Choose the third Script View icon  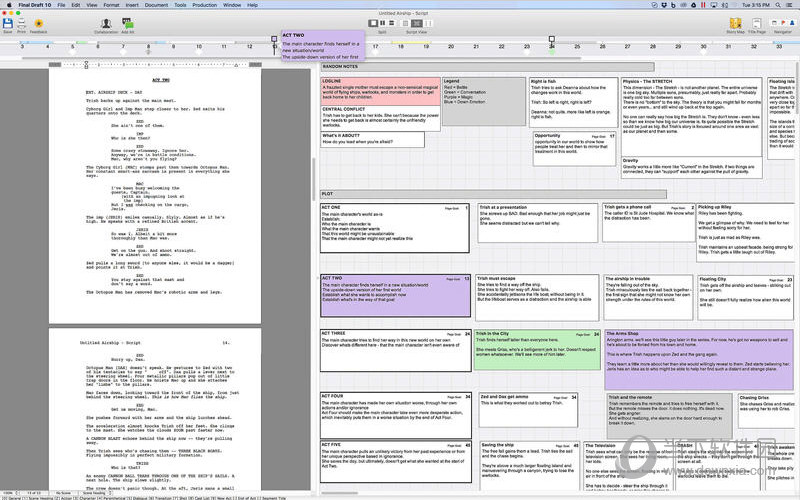[428, 23]
